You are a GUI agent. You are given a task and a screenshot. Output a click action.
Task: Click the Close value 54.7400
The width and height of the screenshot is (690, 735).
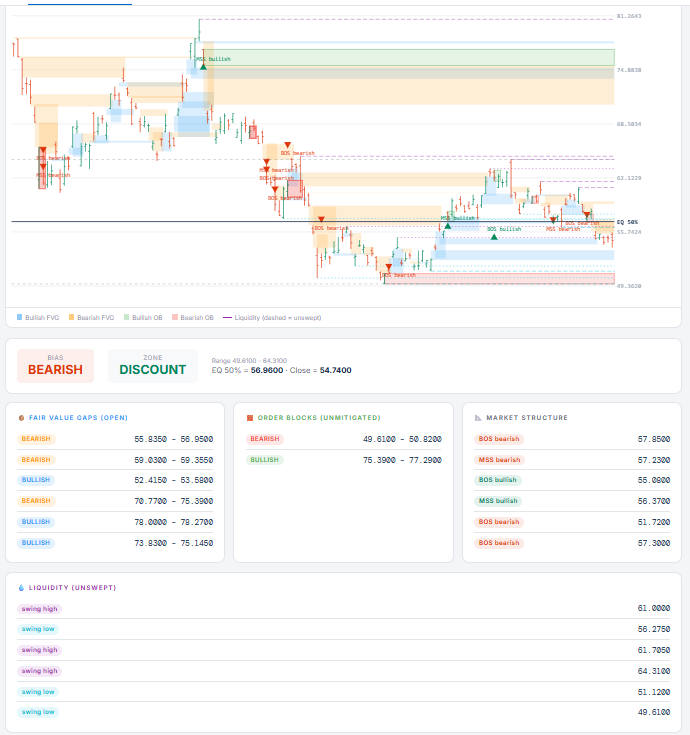(x=335, y=370)
